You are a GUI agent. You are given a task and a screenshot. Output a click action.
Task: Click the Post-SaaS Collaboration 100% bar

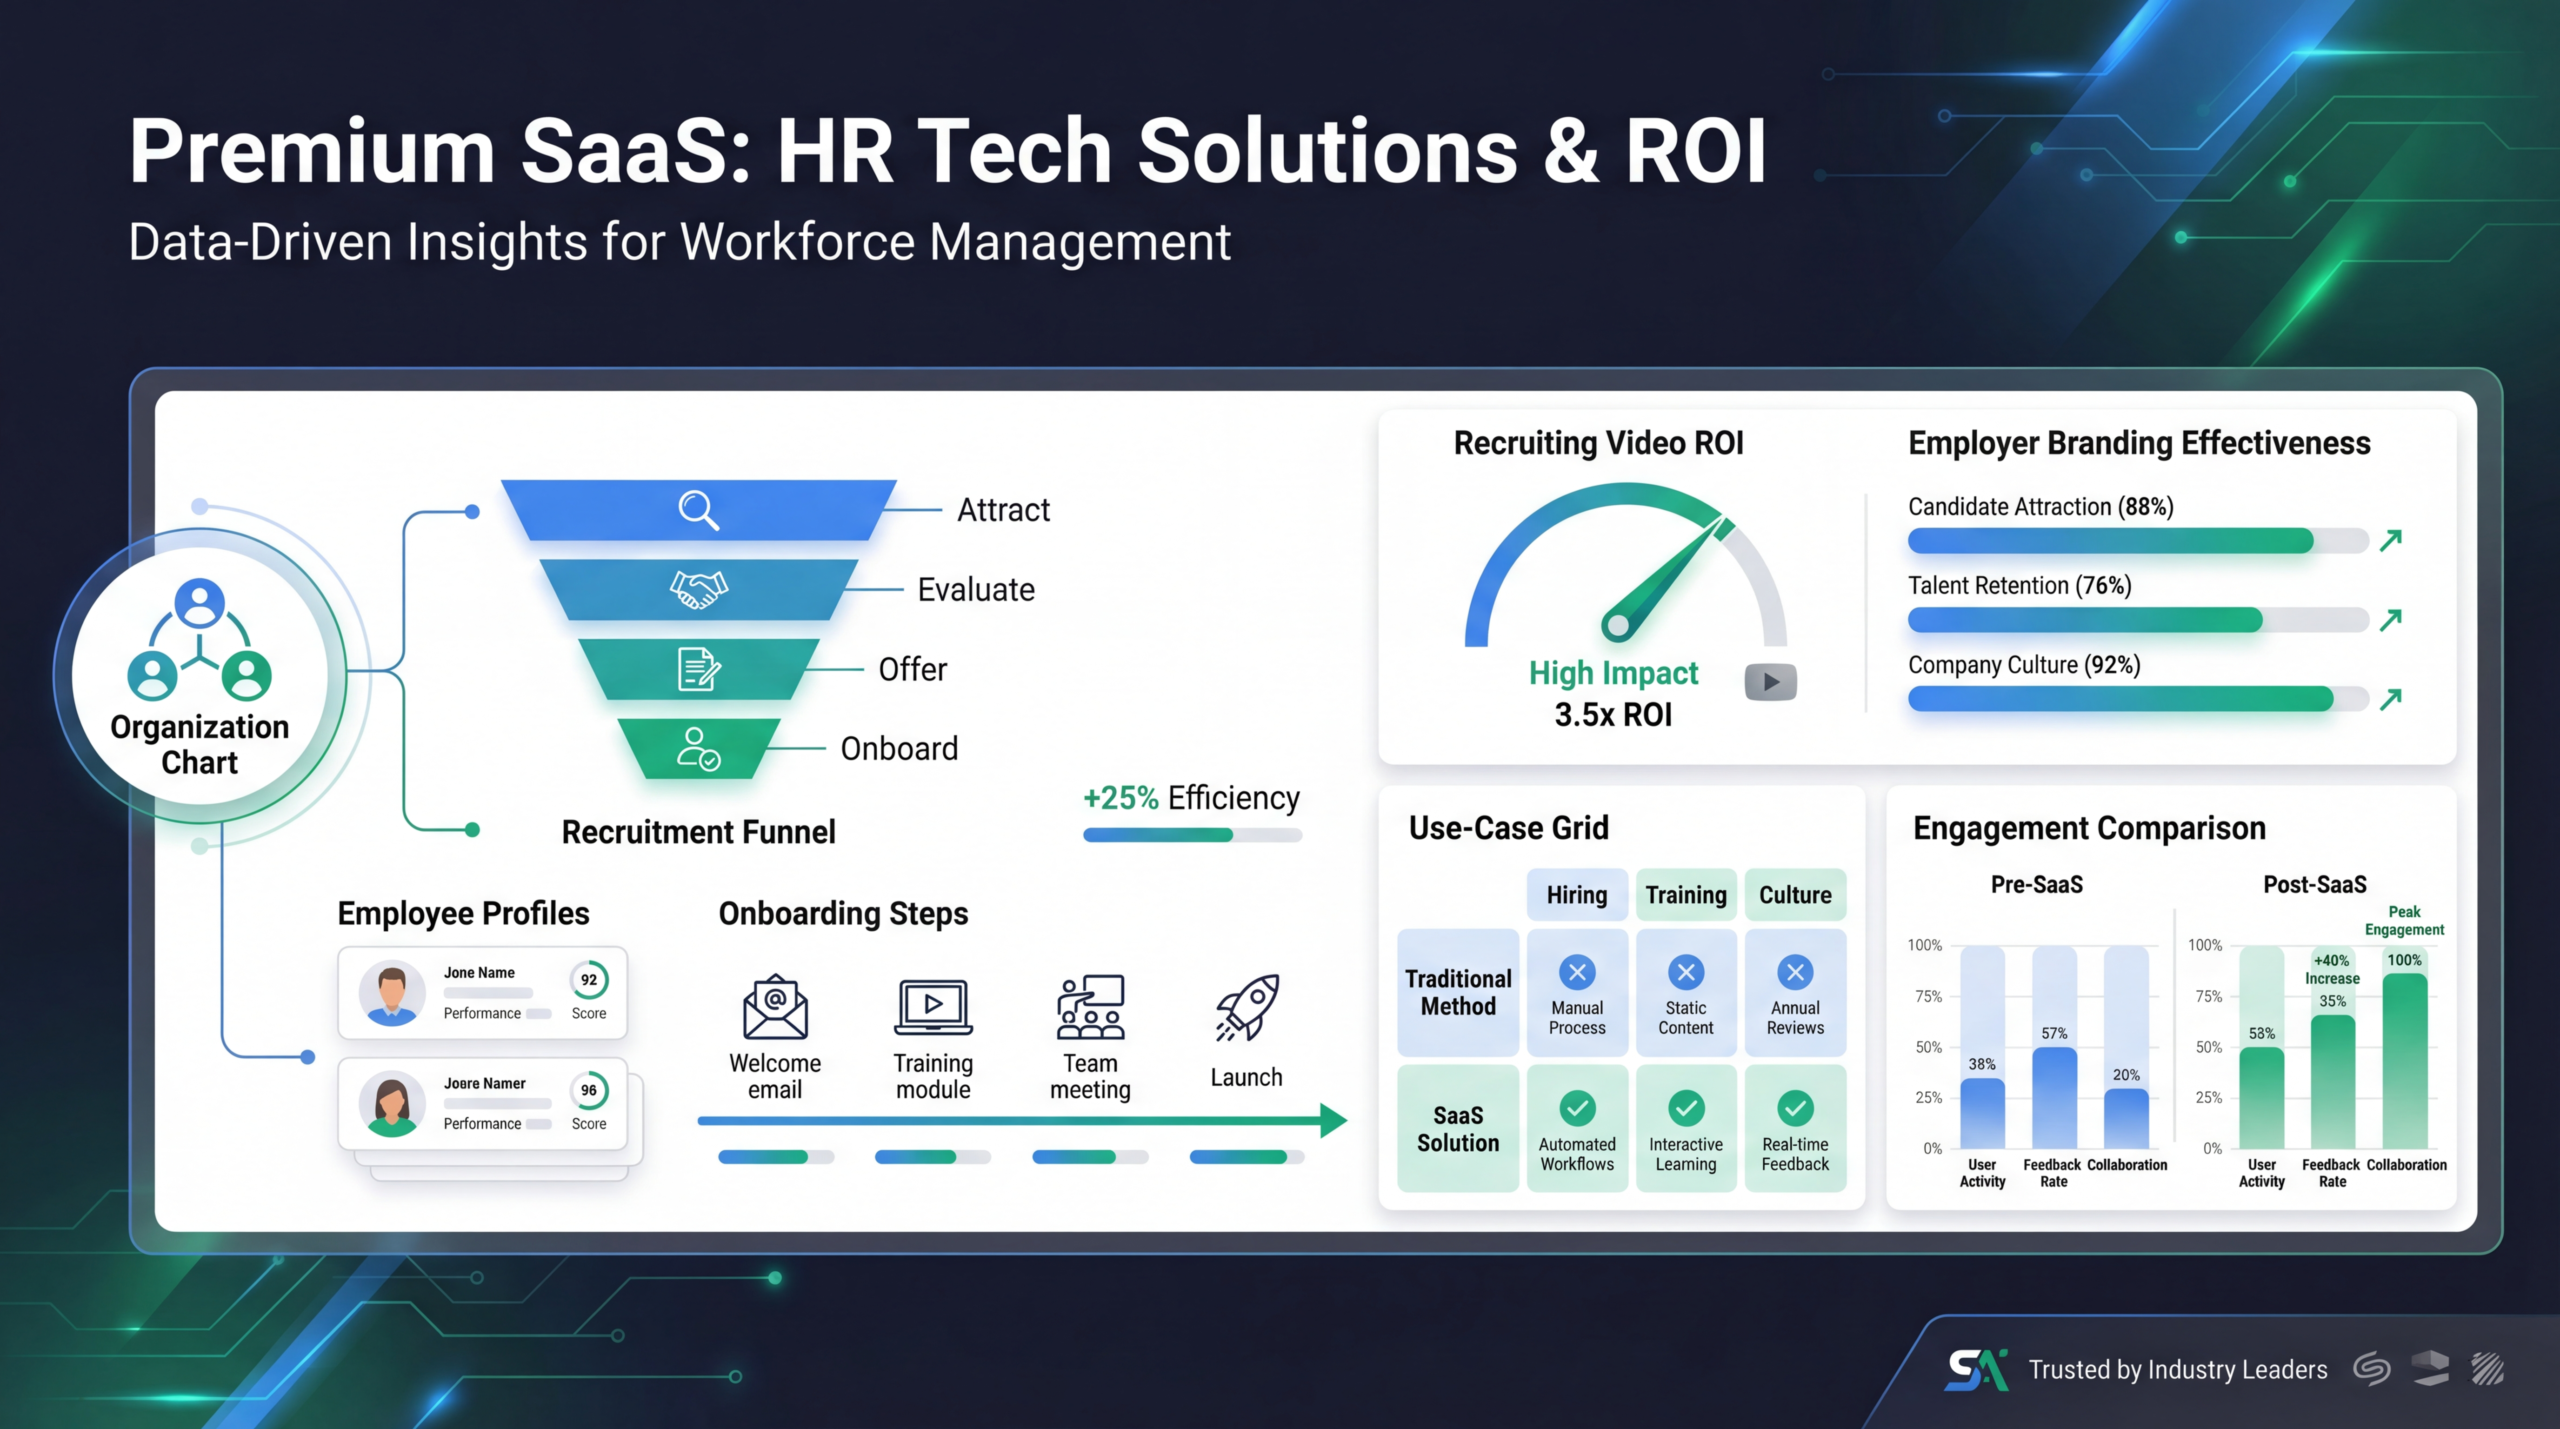(x=2404, y=1060)
